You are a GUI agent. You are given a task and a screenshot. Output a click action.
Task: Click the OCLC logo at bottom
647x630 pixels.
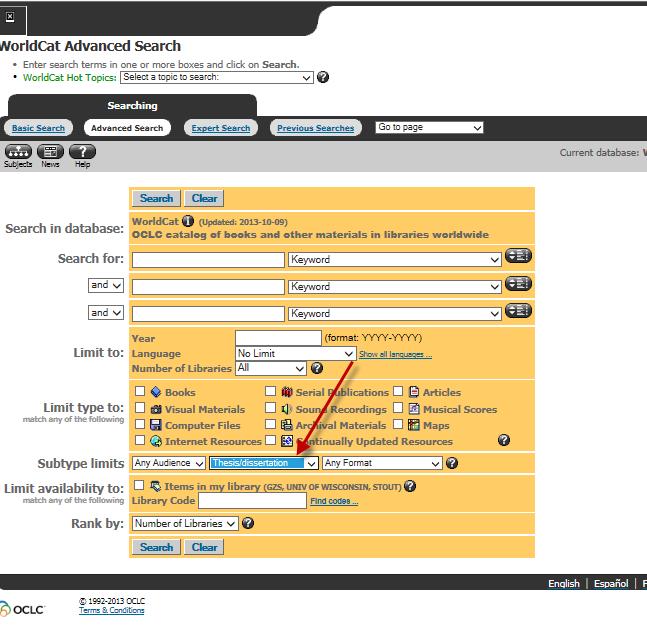pyautogui.click(x=22, y=609)
